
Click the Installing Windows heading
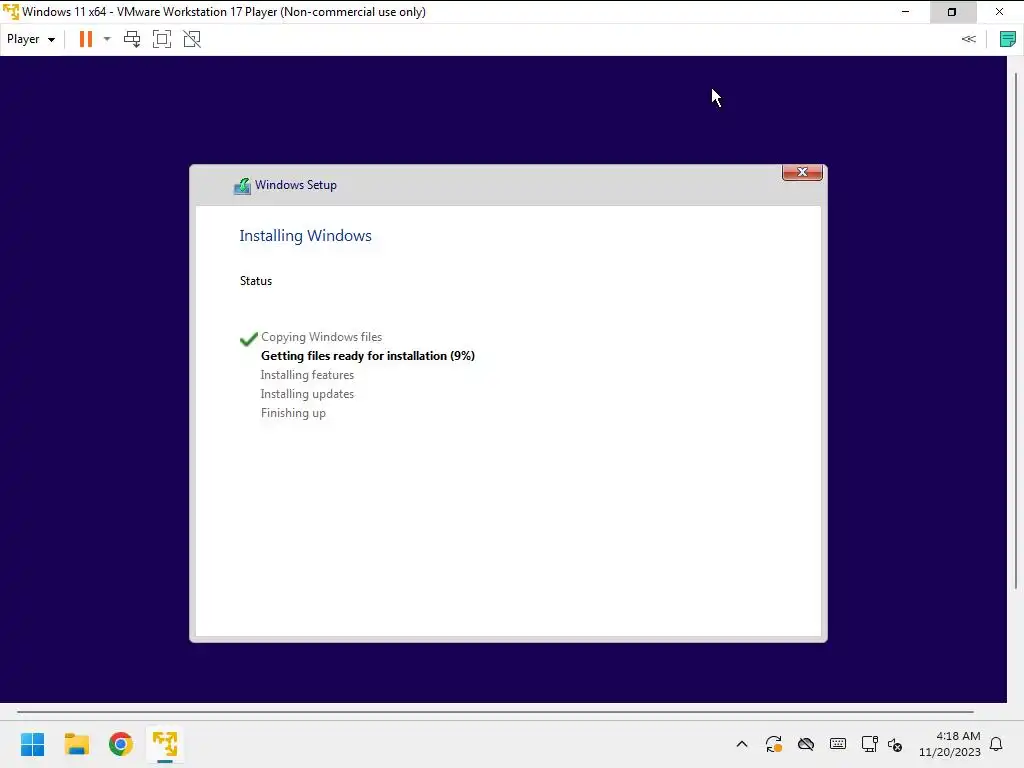click(x=305, y=236)
